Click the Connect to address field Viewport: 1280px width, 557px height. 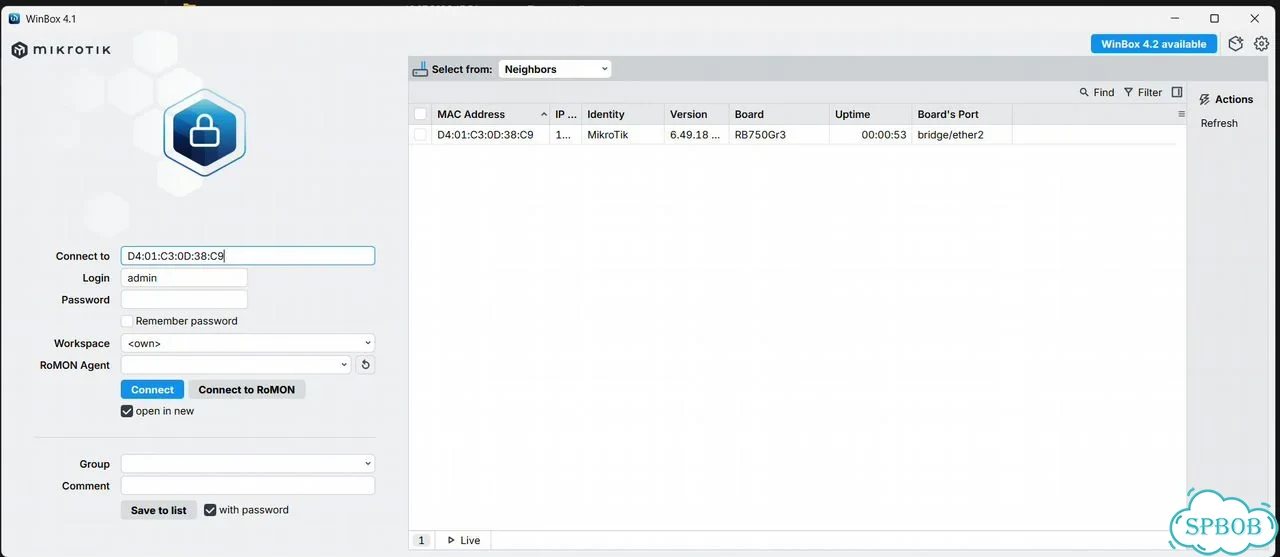pyautogui.click(x=248, y=256)
